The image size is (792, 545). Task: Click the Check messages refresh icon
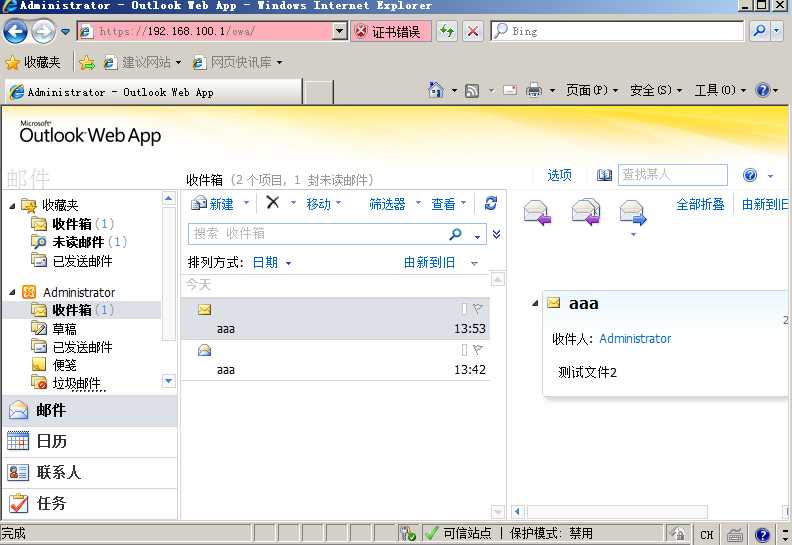click(x=490, y=204)
